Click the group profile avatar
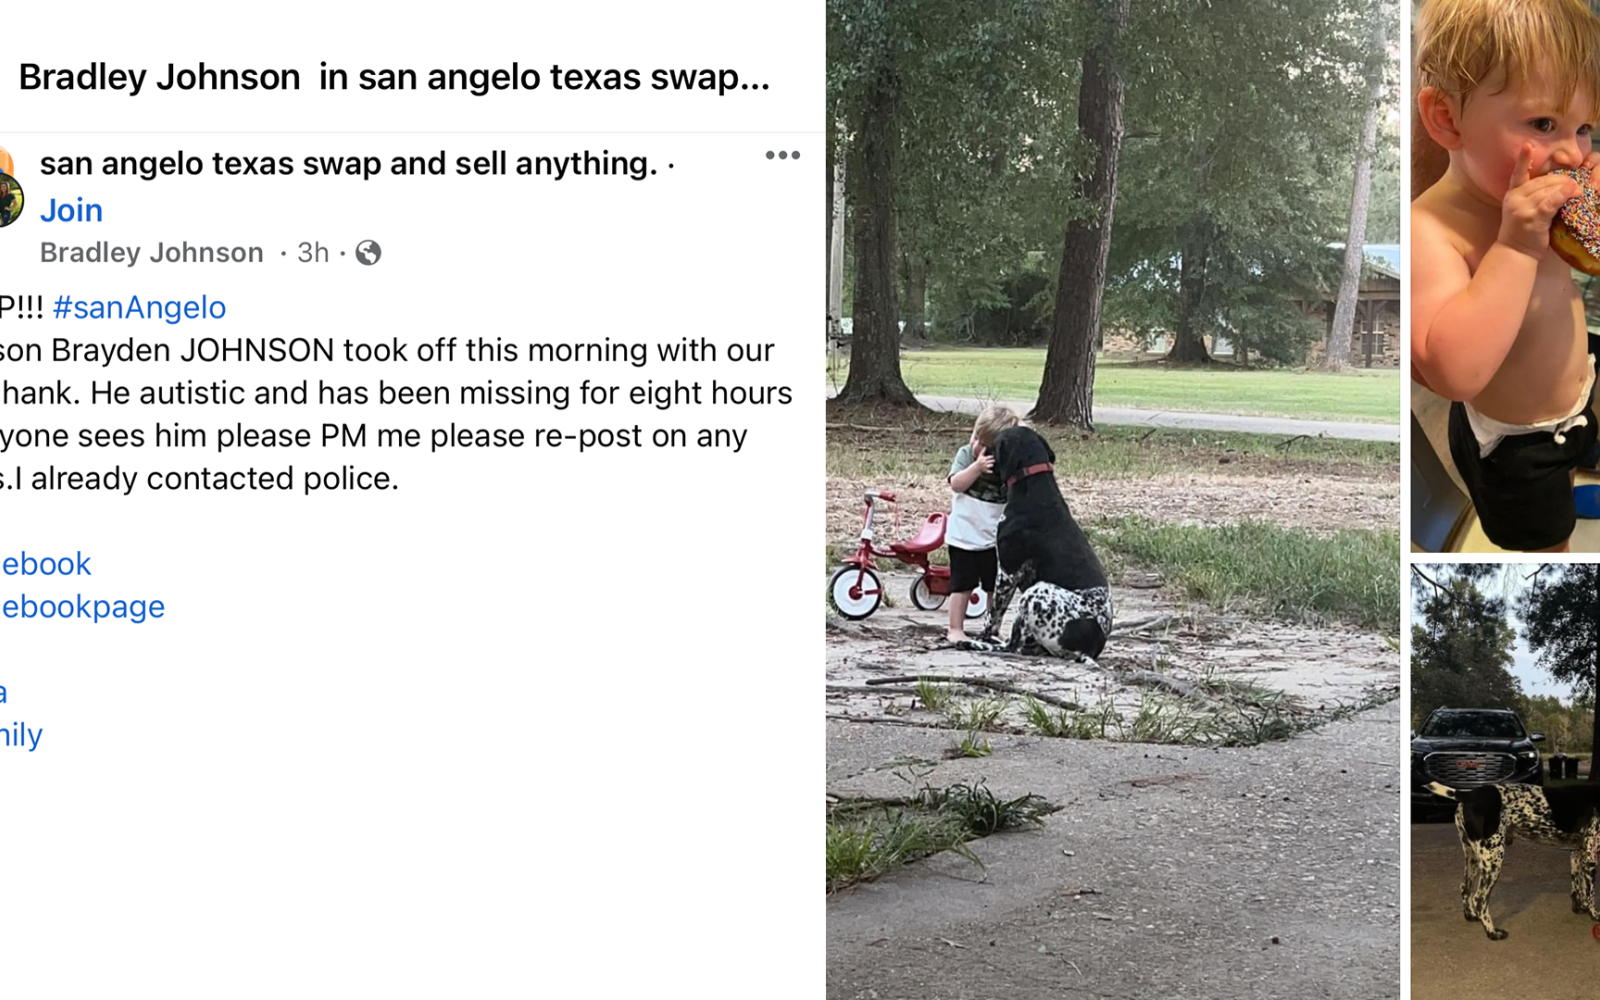 [9, 195]
